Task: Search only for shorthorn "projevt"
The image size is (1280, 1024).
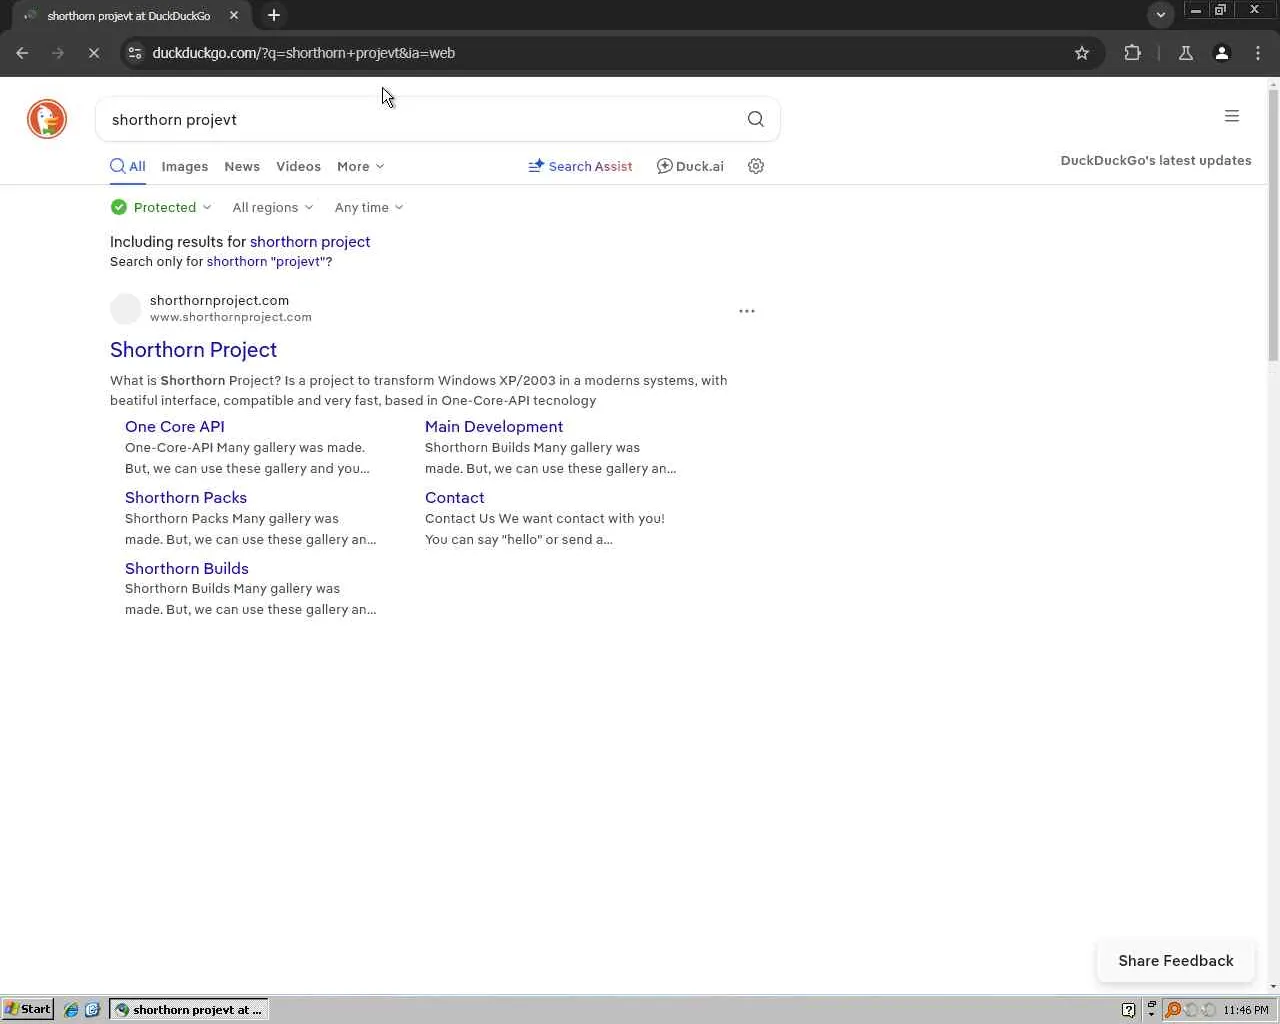Action: click(266, 262)
